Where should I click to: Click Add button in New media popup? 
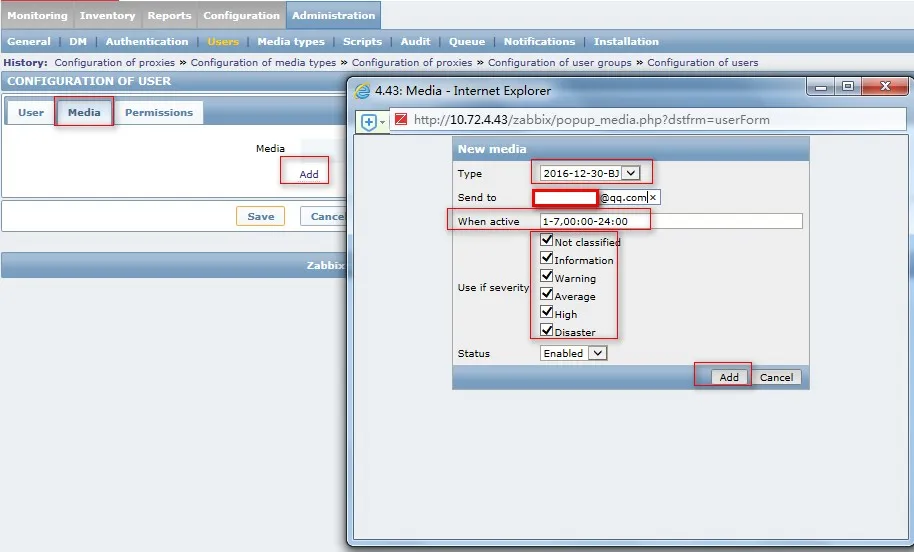coord(729,377)
